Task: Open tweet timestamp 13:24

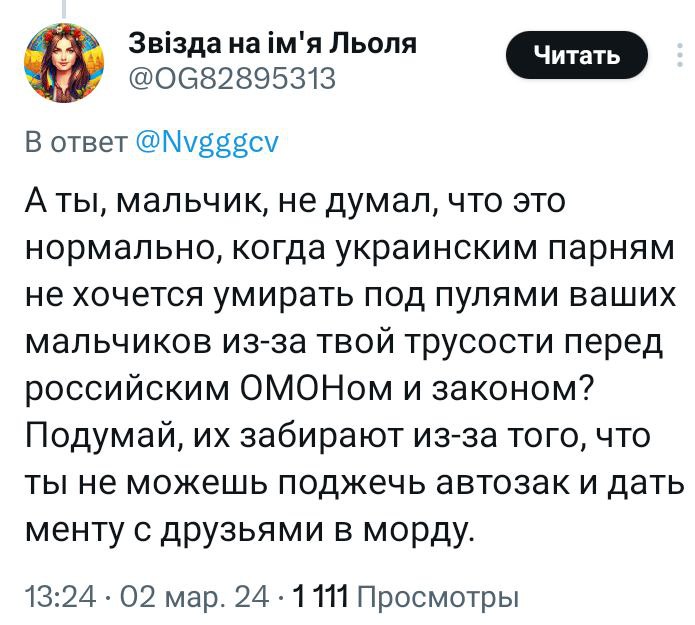Action: point(60,597)
